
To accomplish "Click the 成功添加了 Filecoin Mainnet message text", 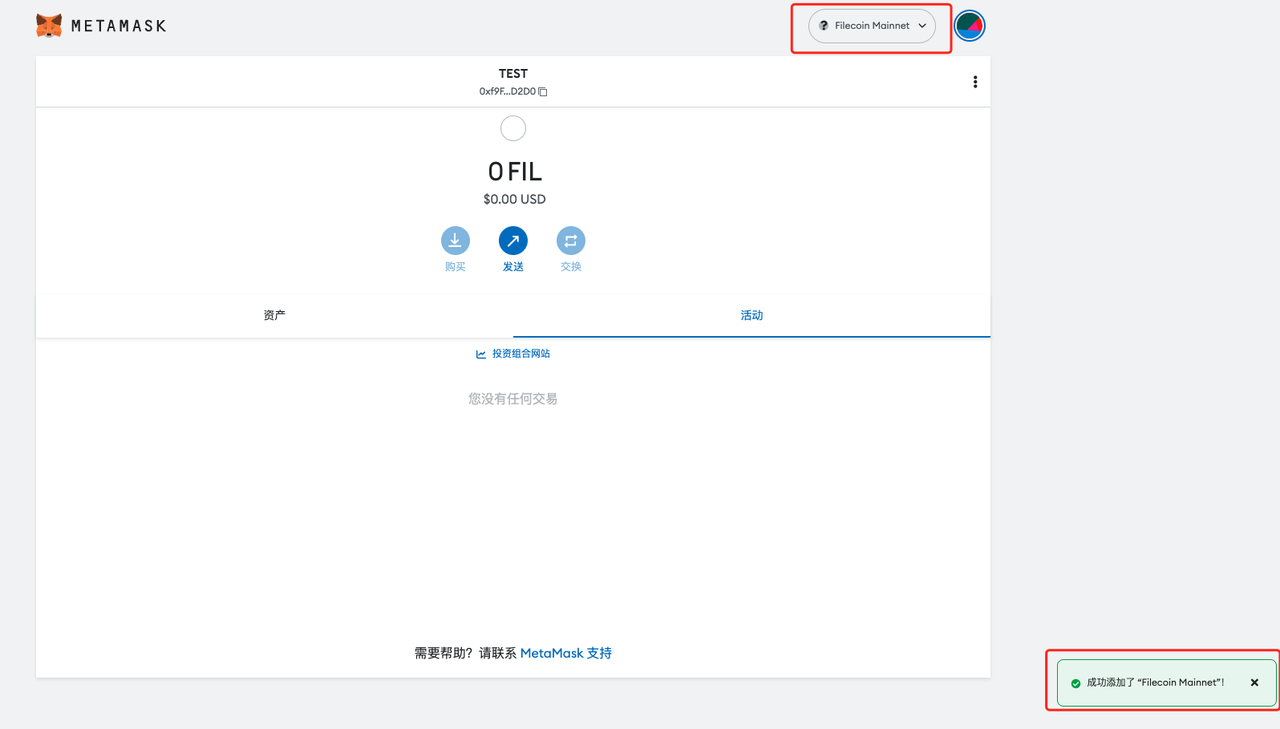I will [1155, 683].
